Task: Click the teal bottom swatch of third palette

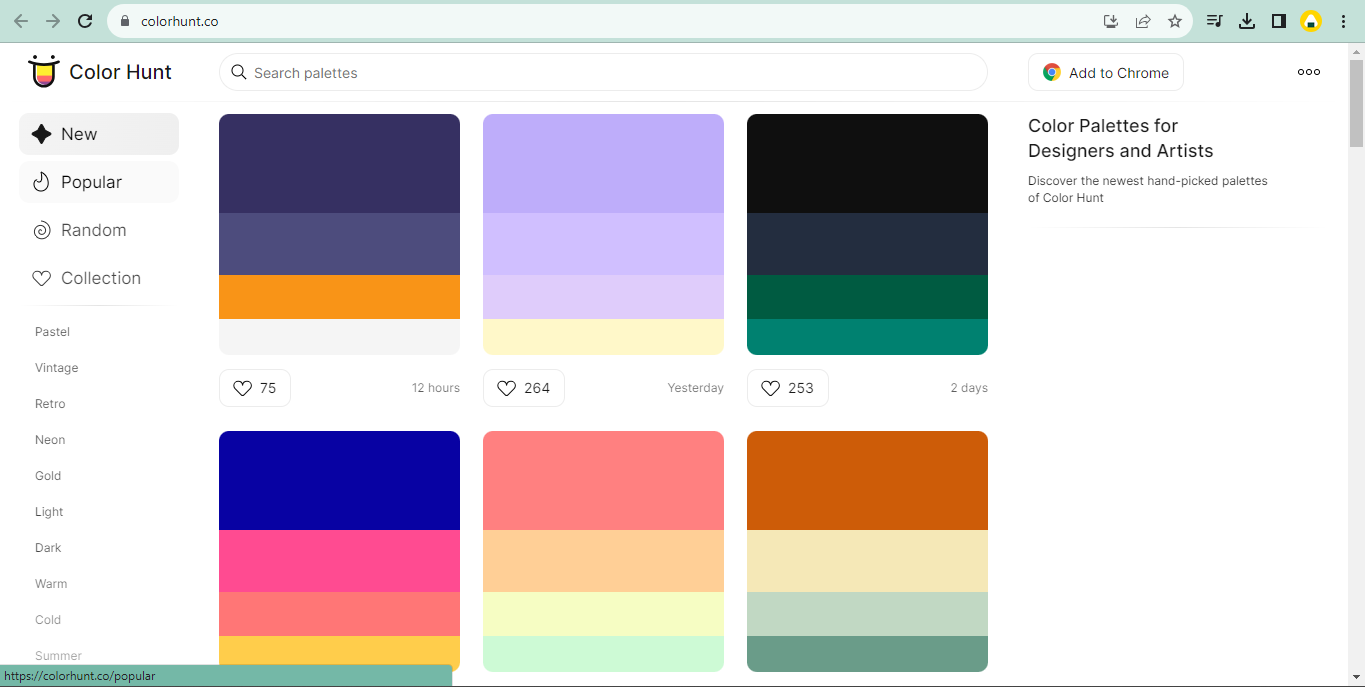Action: [x=867, y=337]
